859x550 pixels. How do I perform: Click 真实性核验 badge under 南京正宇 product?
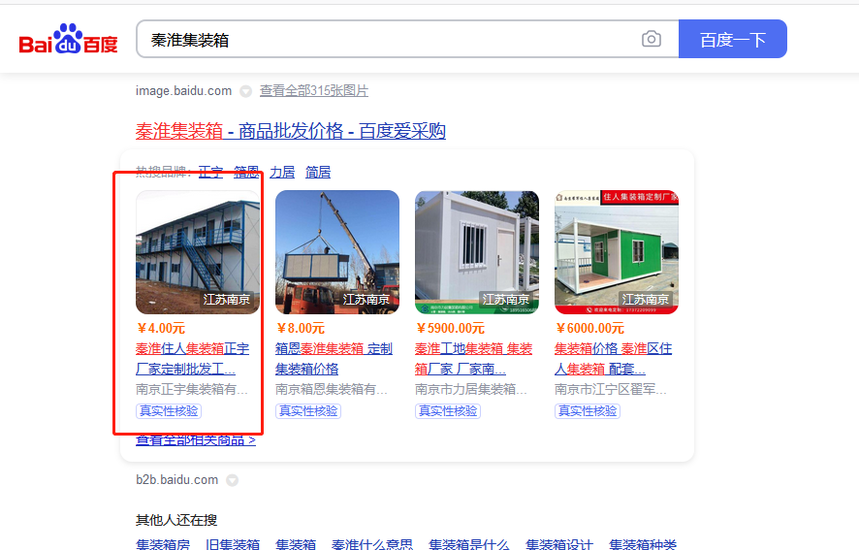tap(169, 411)
